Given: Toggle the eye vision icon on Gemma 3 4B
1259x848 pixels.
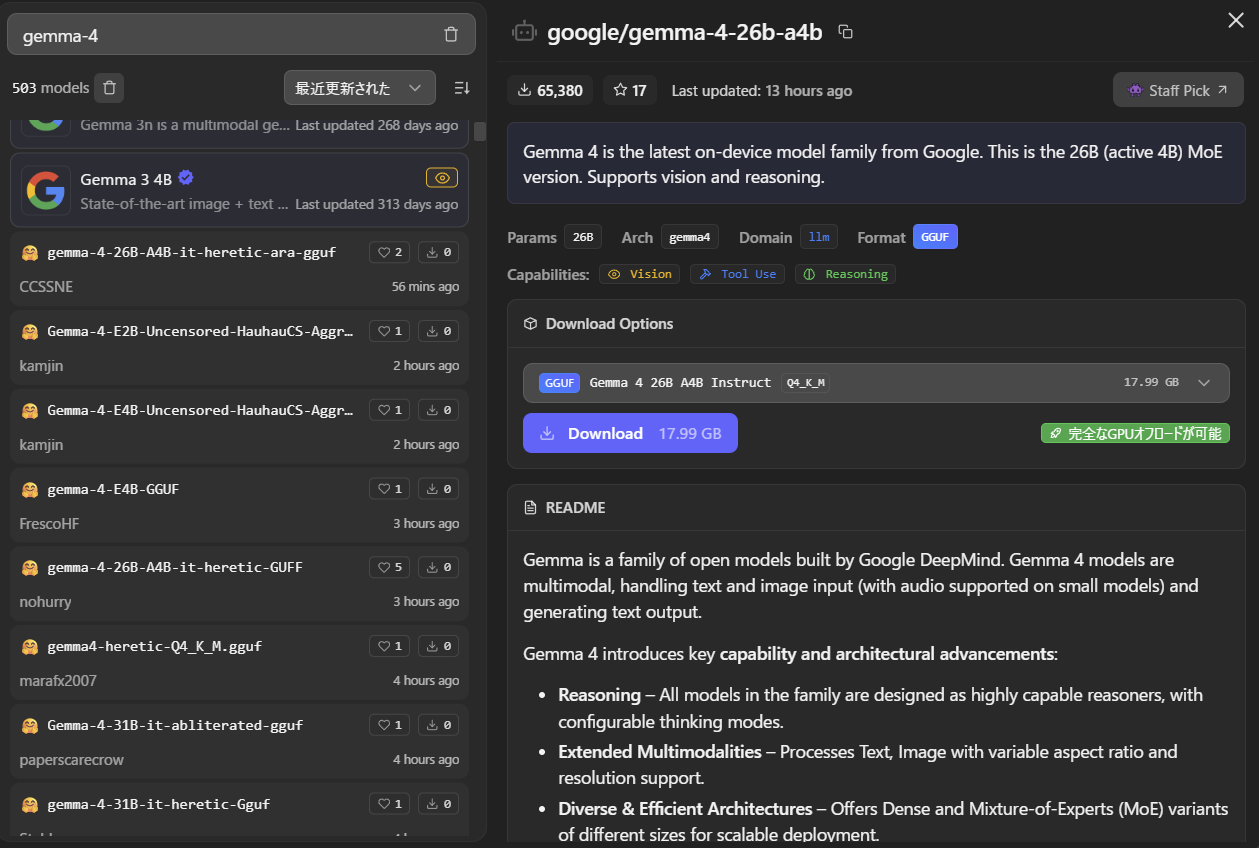Looking at the screenshot, I should point(441,178).
